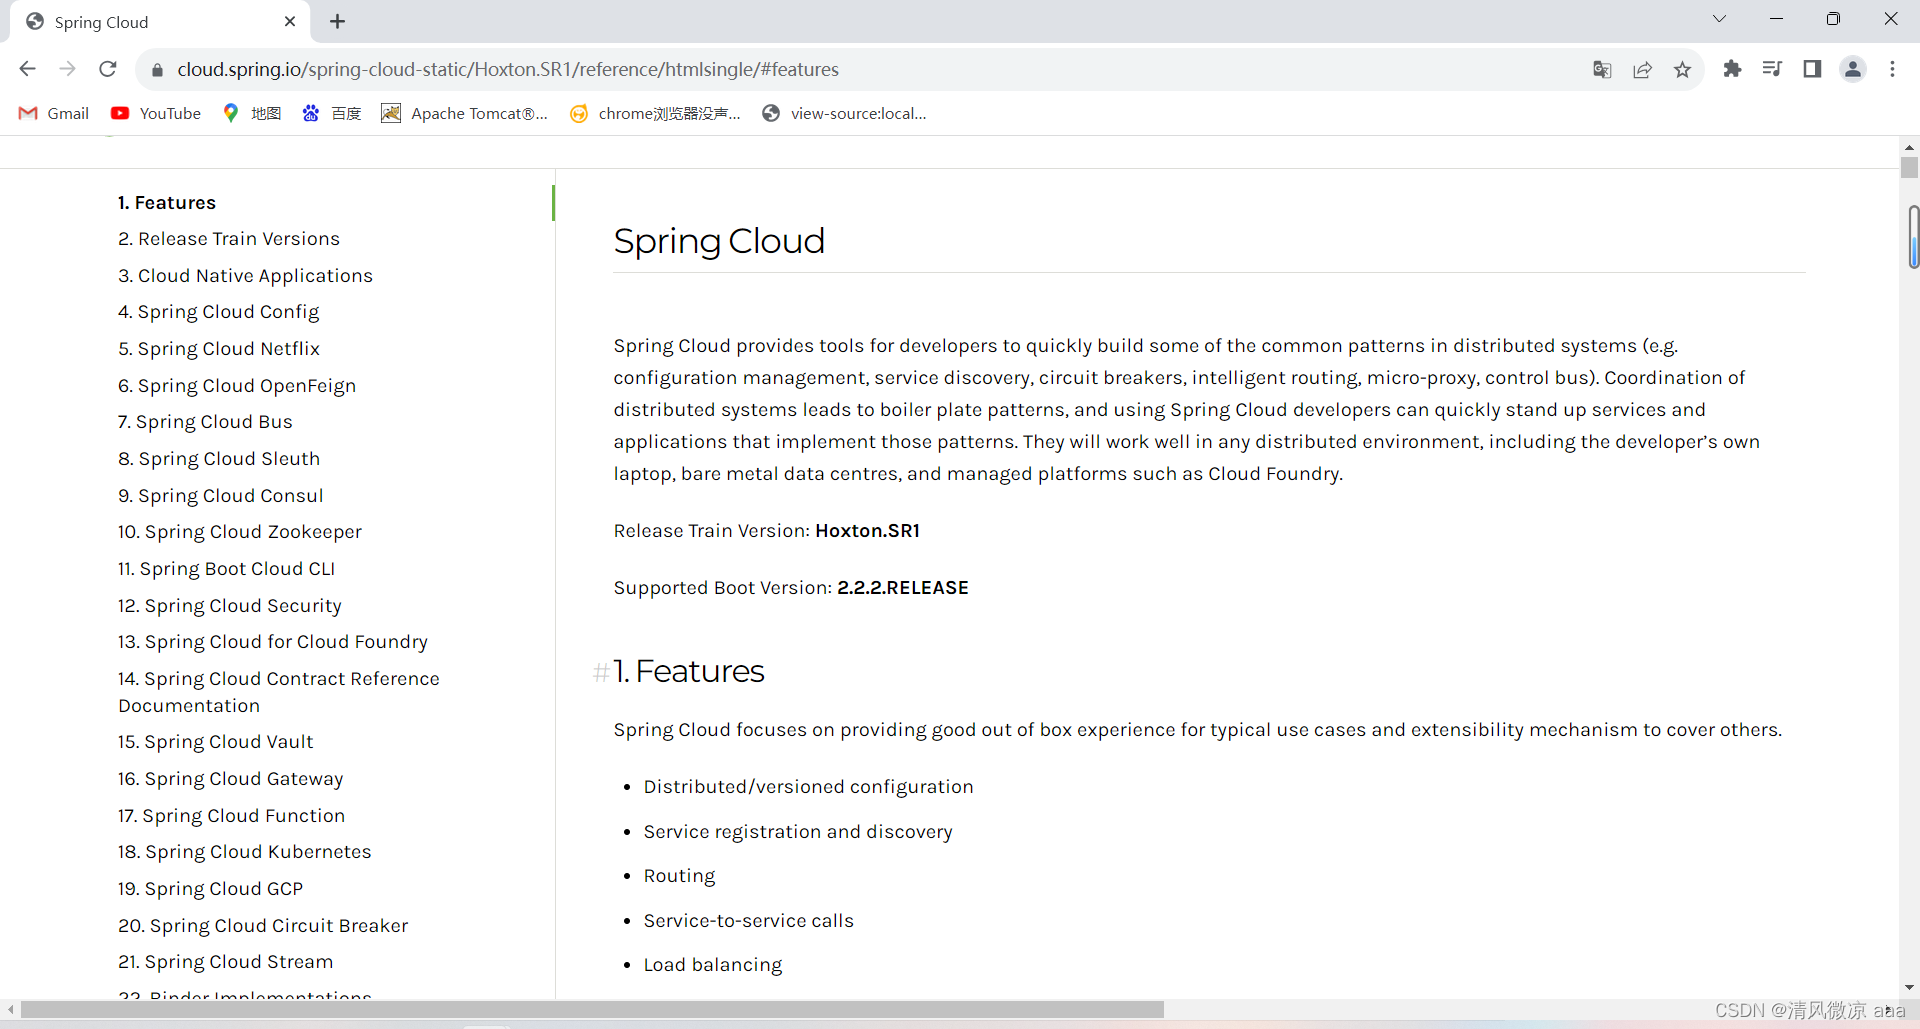
Task: Go to 20. Spring Cloud Circuit Breaker
Action: coord(263,926)
